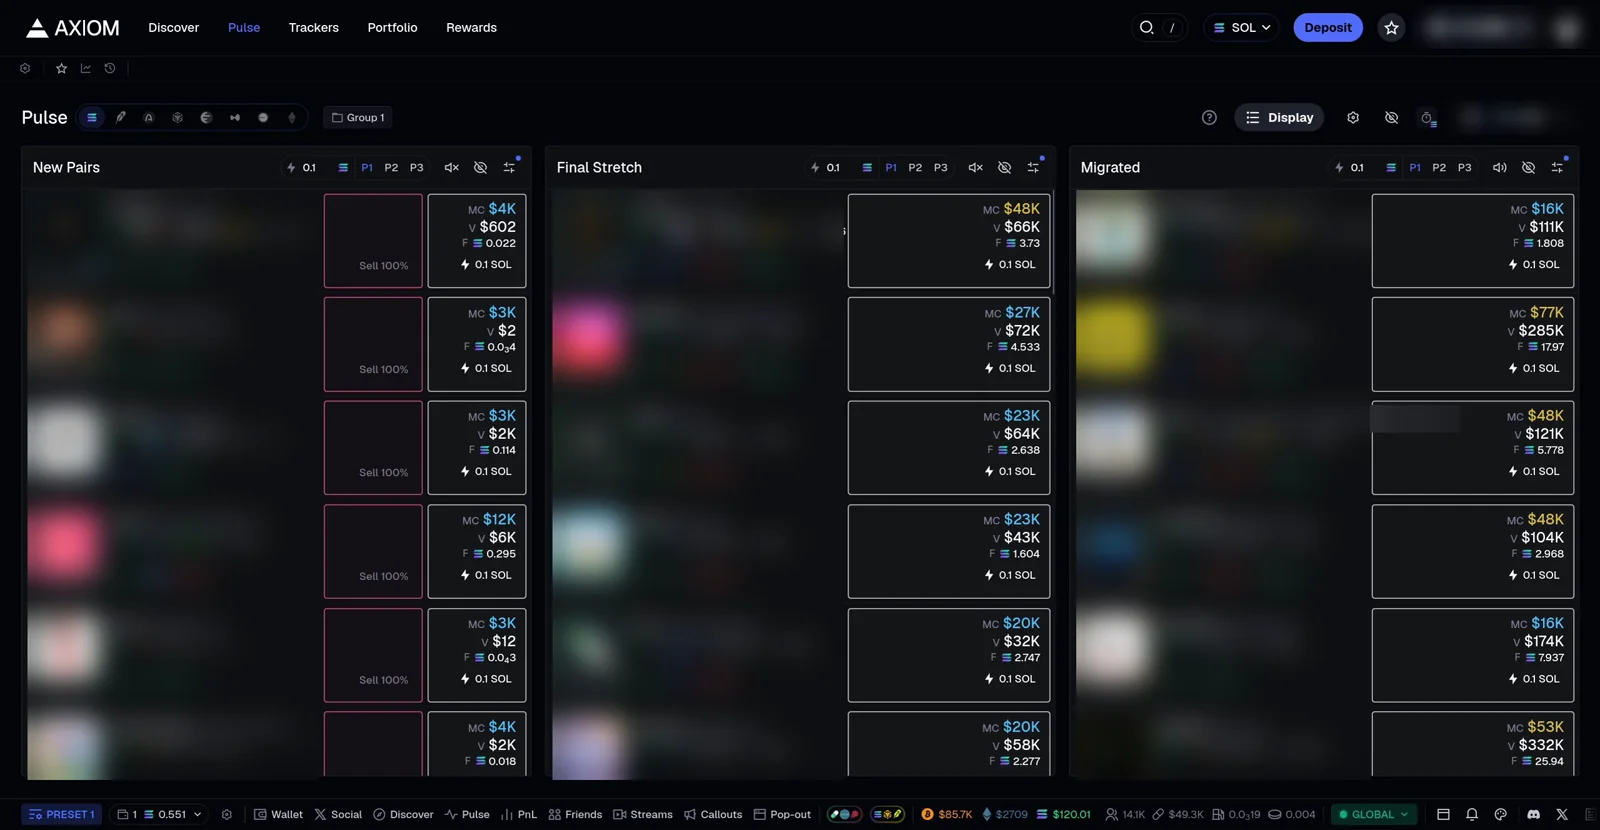Go to the Discover tab in top navigation
This screenshot has height=830, width=1600.
click(x=174, y=28)
